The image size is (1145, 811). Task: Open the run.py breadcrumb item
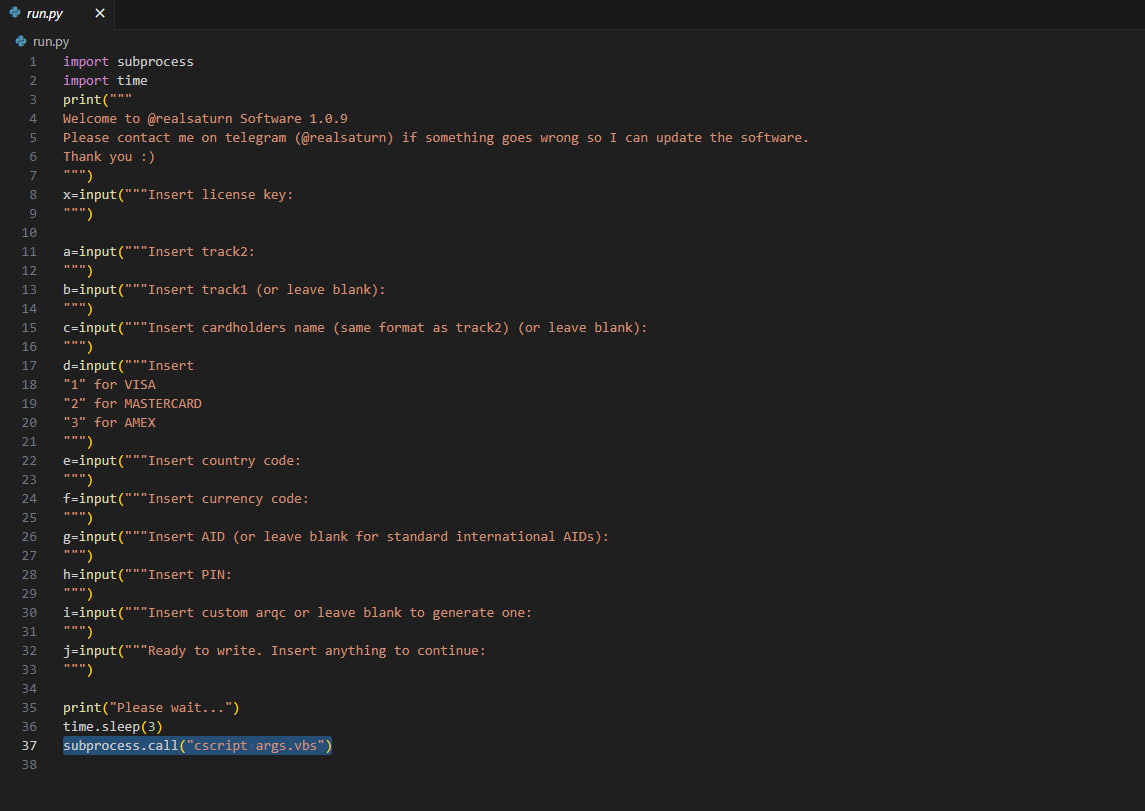point(51,42)
